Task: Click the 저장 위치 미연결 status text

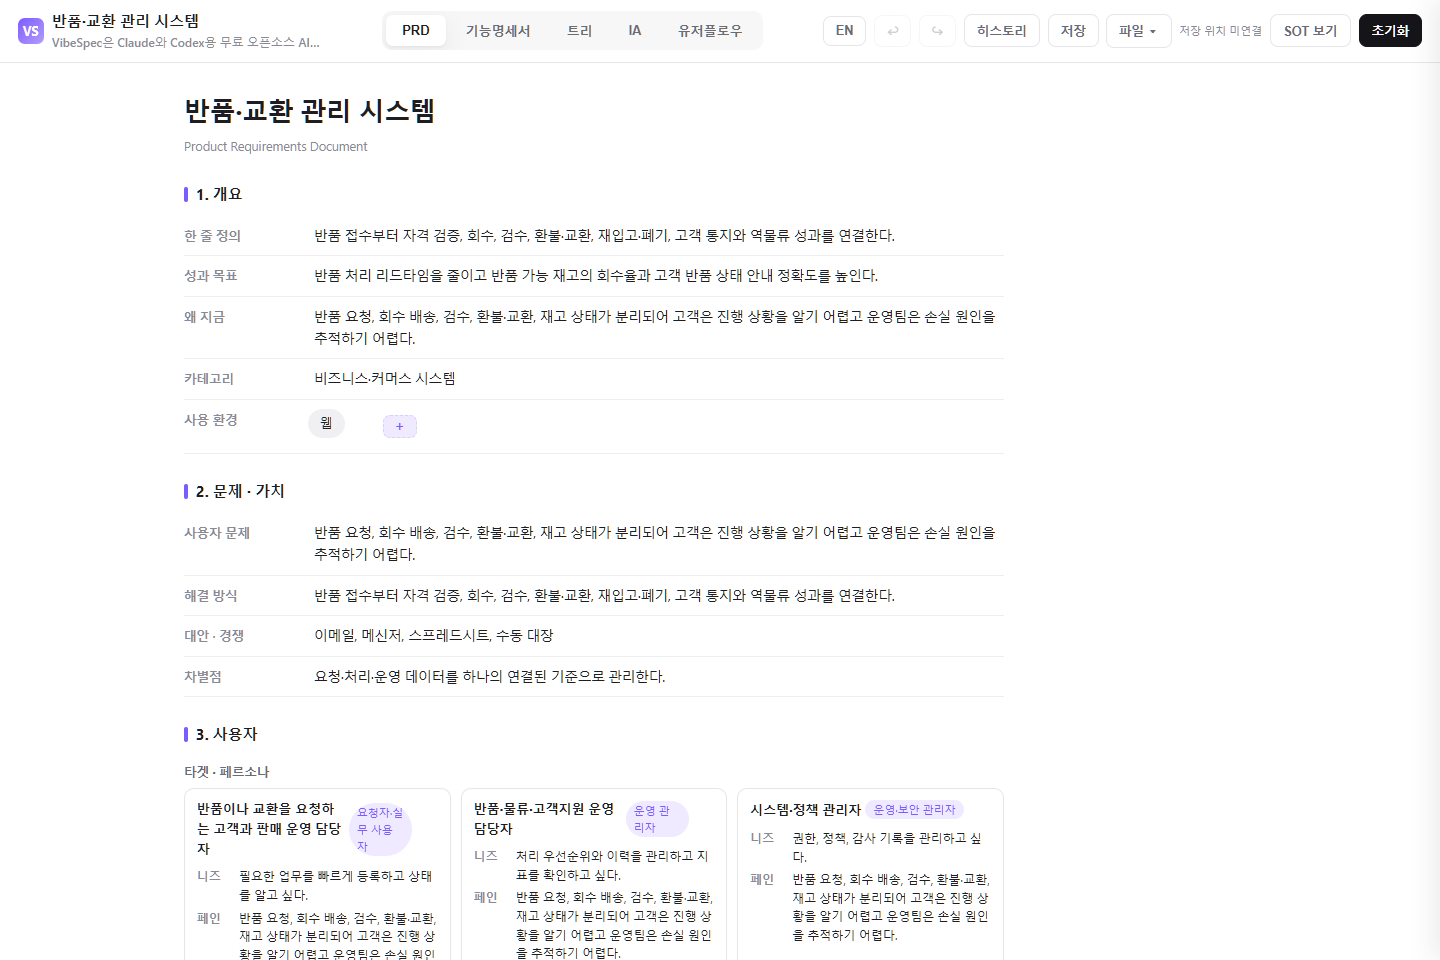Action: 1220,31
